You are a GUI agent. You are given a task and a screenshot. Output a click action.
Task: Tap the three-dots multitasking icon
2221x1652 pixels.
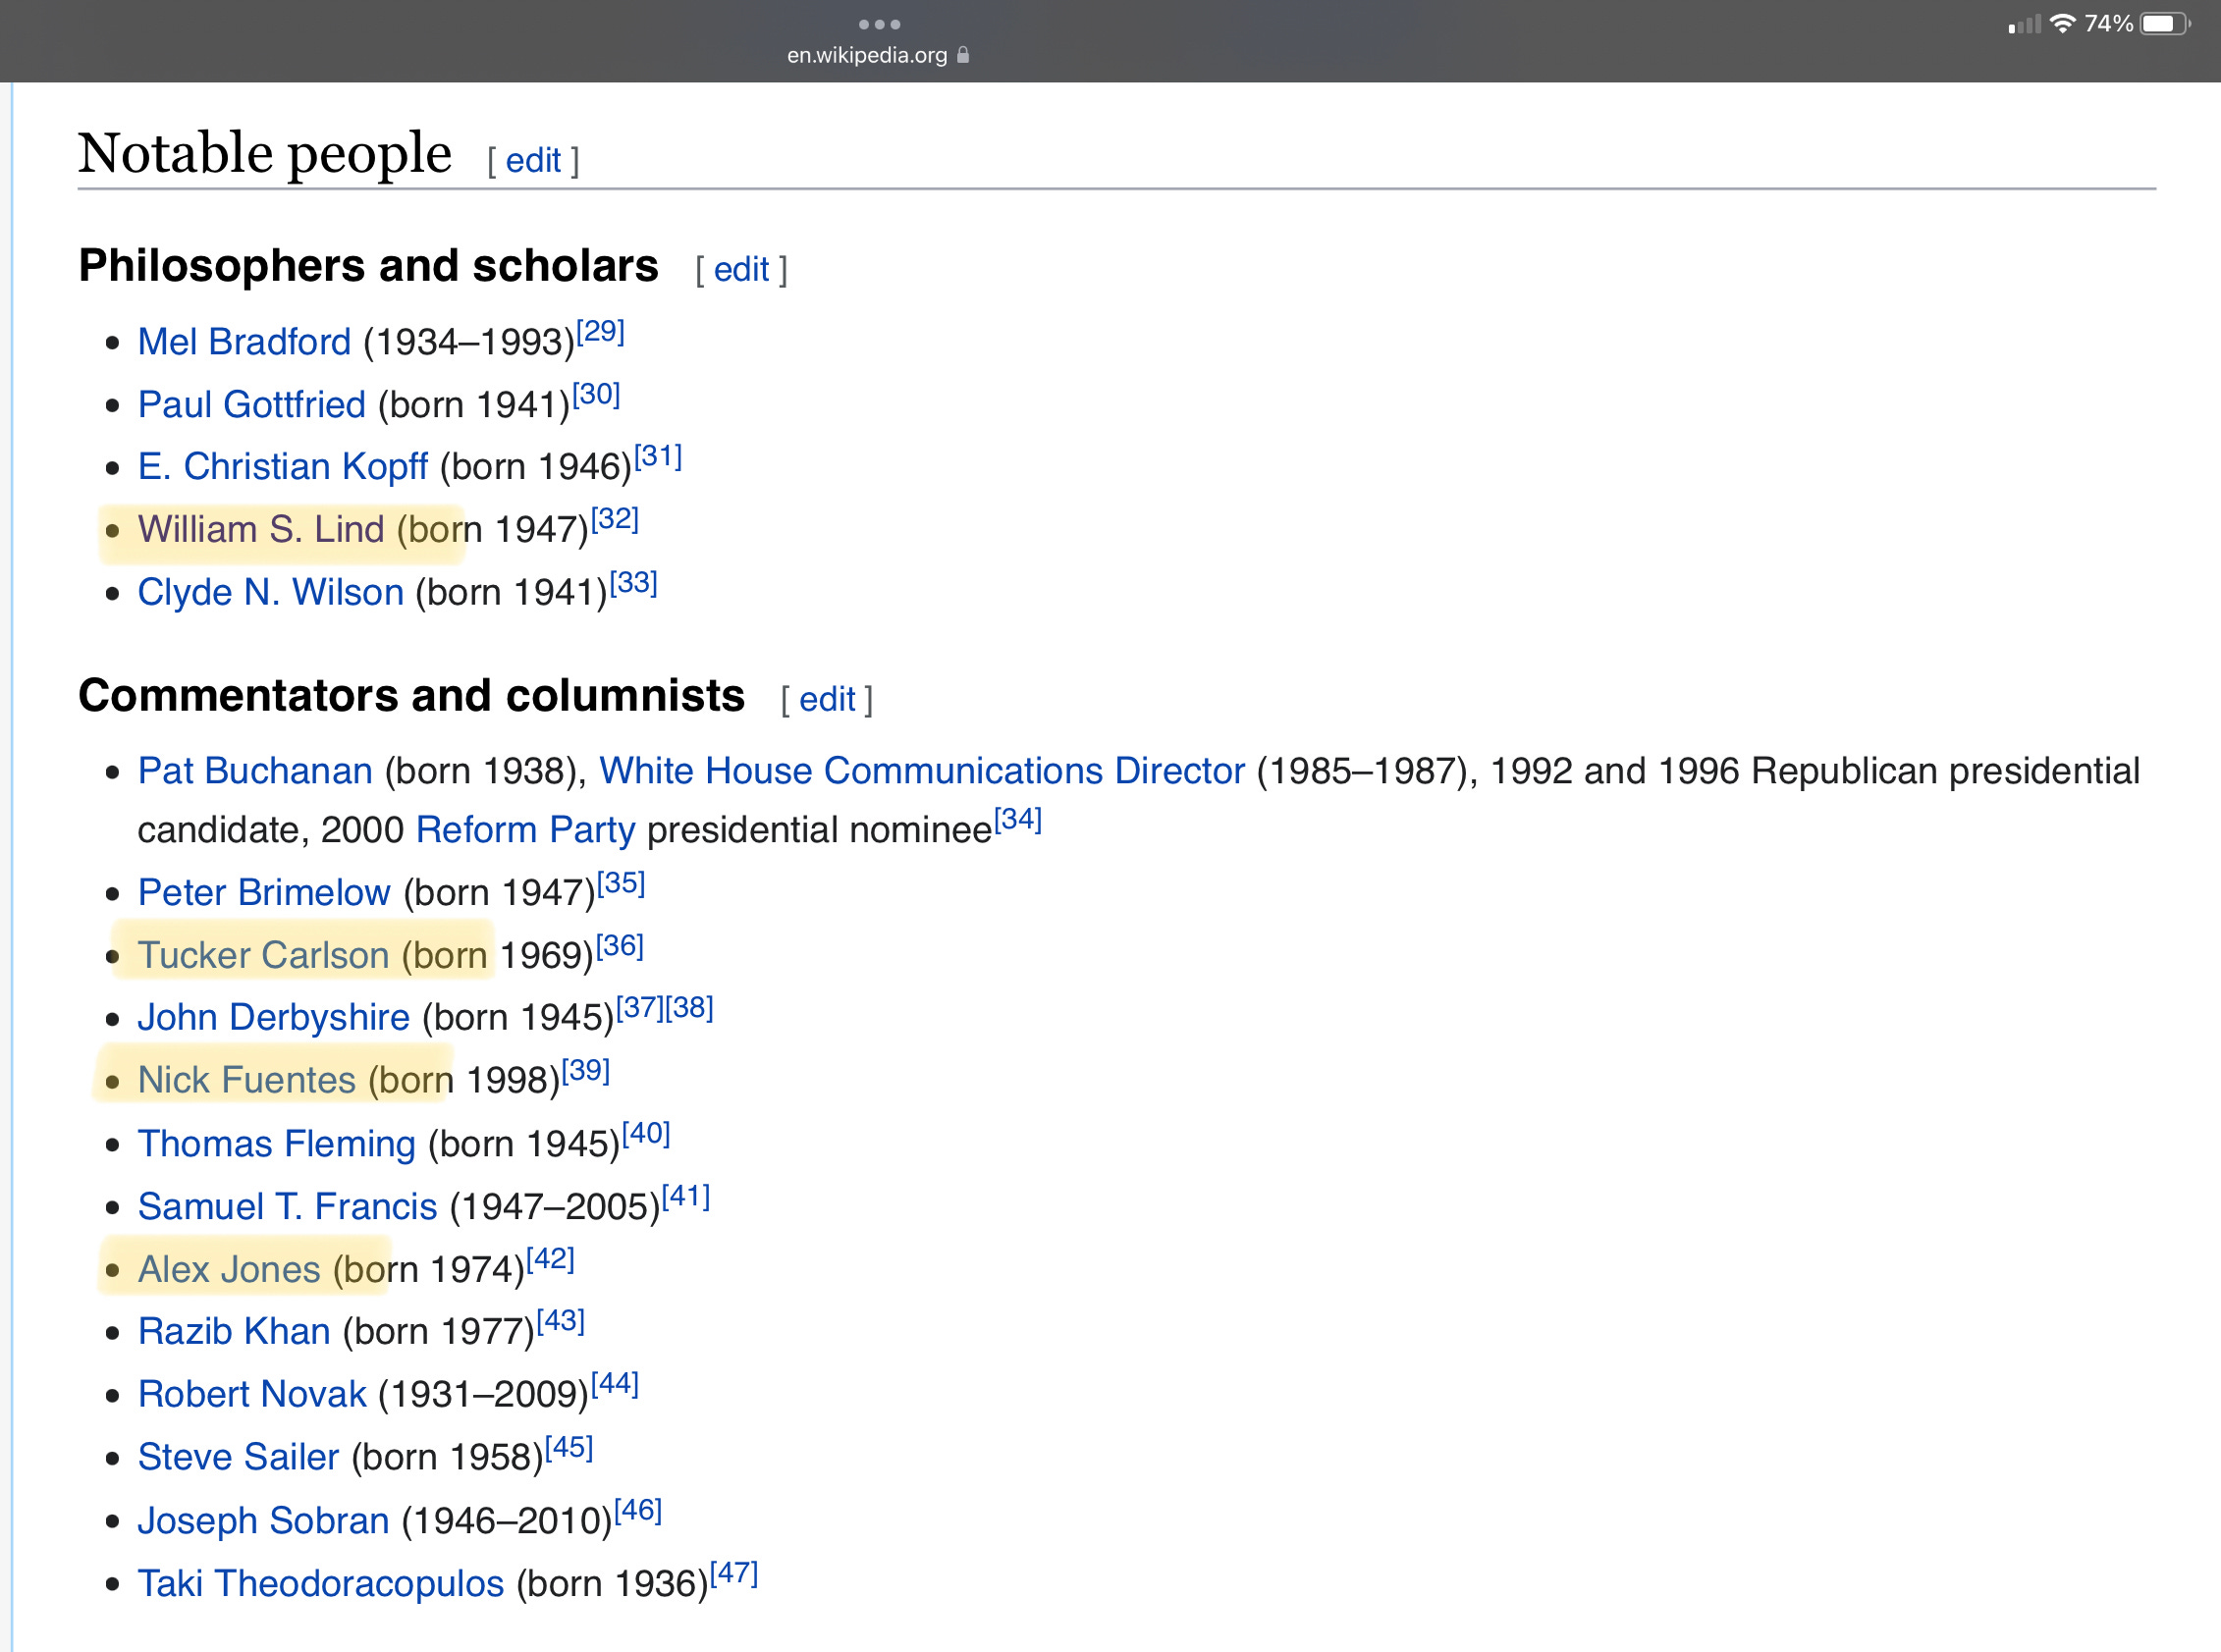coord(879,24)
